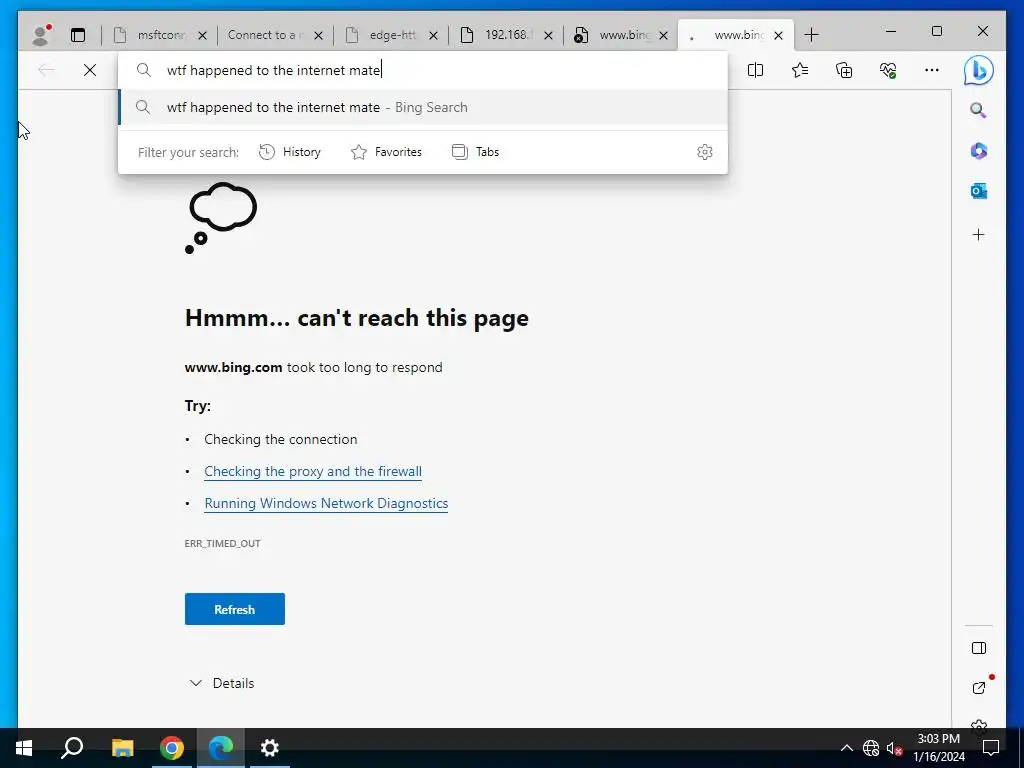Viewport: 1024px width, 768px height.
Task: Click 'Running Windows Network Diagnostics' link
Action: point(326,504)
